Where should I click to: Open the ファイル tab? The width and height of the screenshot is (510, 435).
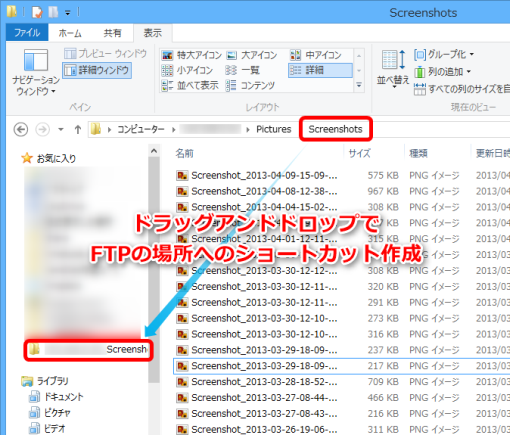(x=27, y=33)
